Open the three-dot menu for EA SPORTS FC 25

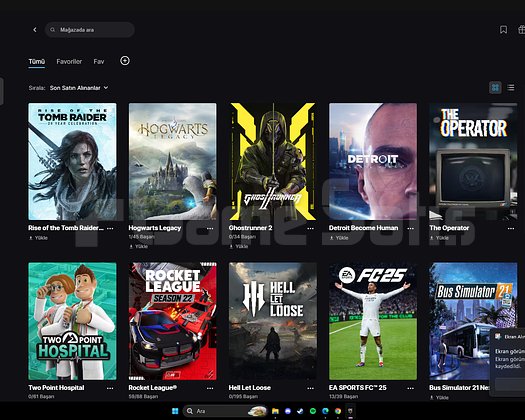pos(410,388)
